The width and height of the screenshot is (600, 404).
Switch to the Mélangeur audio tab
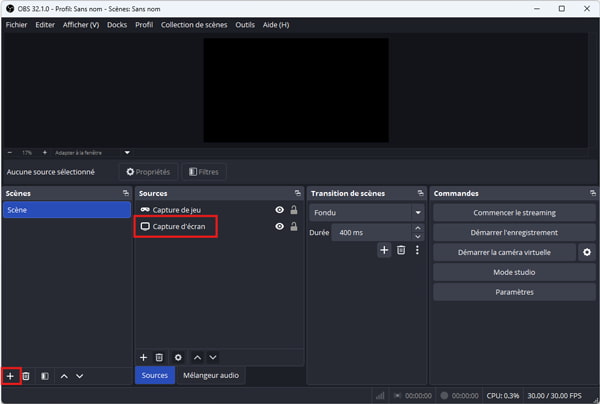pyautogui.click(x=211, y=375)
